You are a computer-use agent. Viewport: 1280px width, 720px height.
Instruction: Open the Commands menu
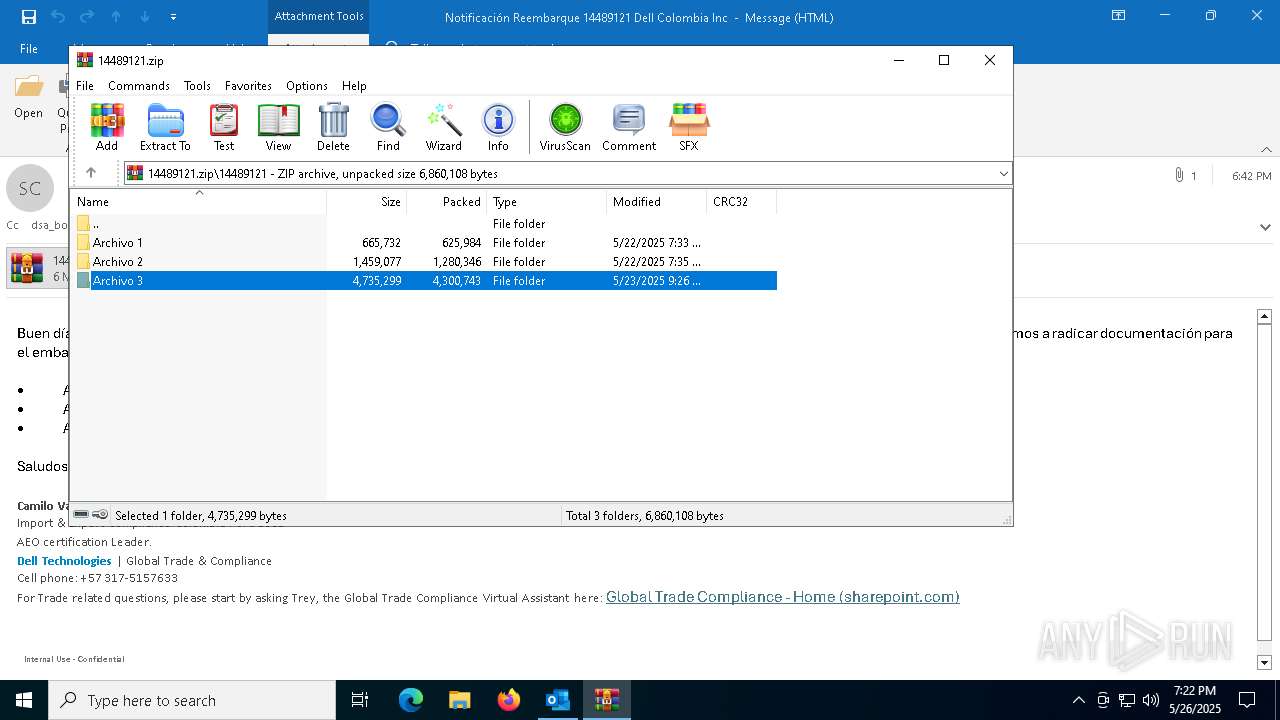click(139, 86)
